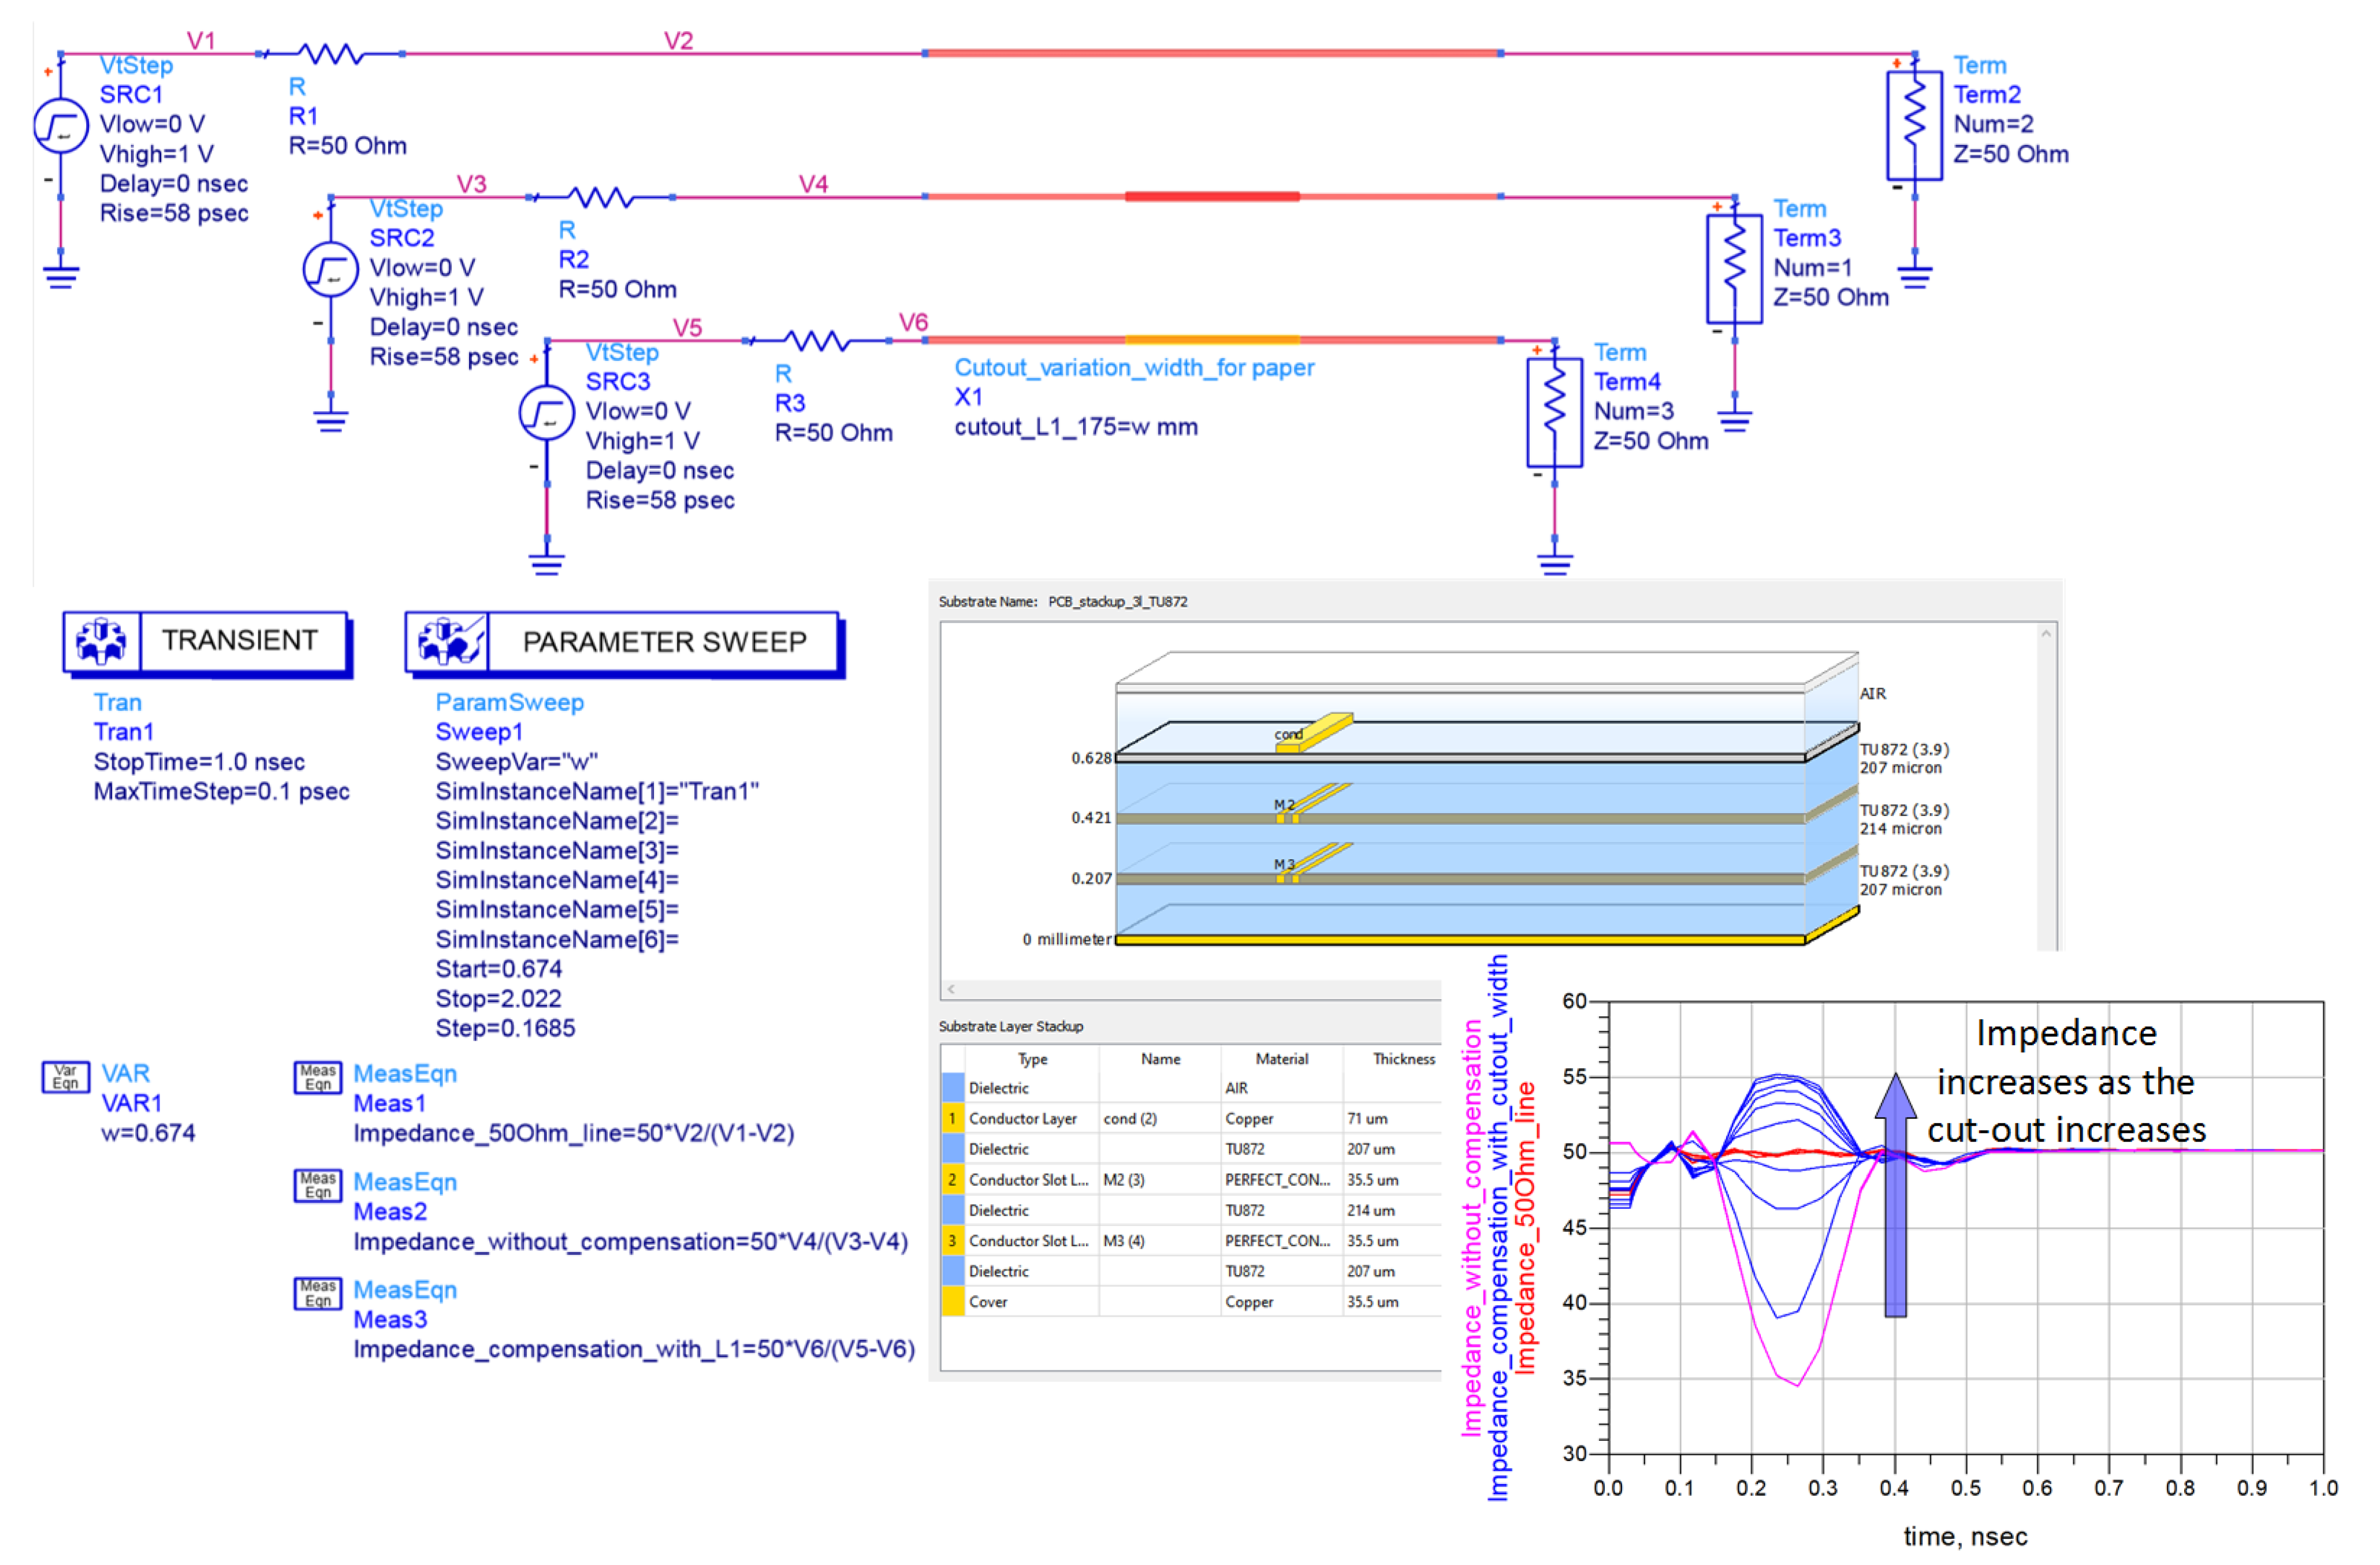This screenshot has height=1565, width=2380.
Task: Click the SRC3 VtStep voltage source symbol
Action: pos(546,413)
